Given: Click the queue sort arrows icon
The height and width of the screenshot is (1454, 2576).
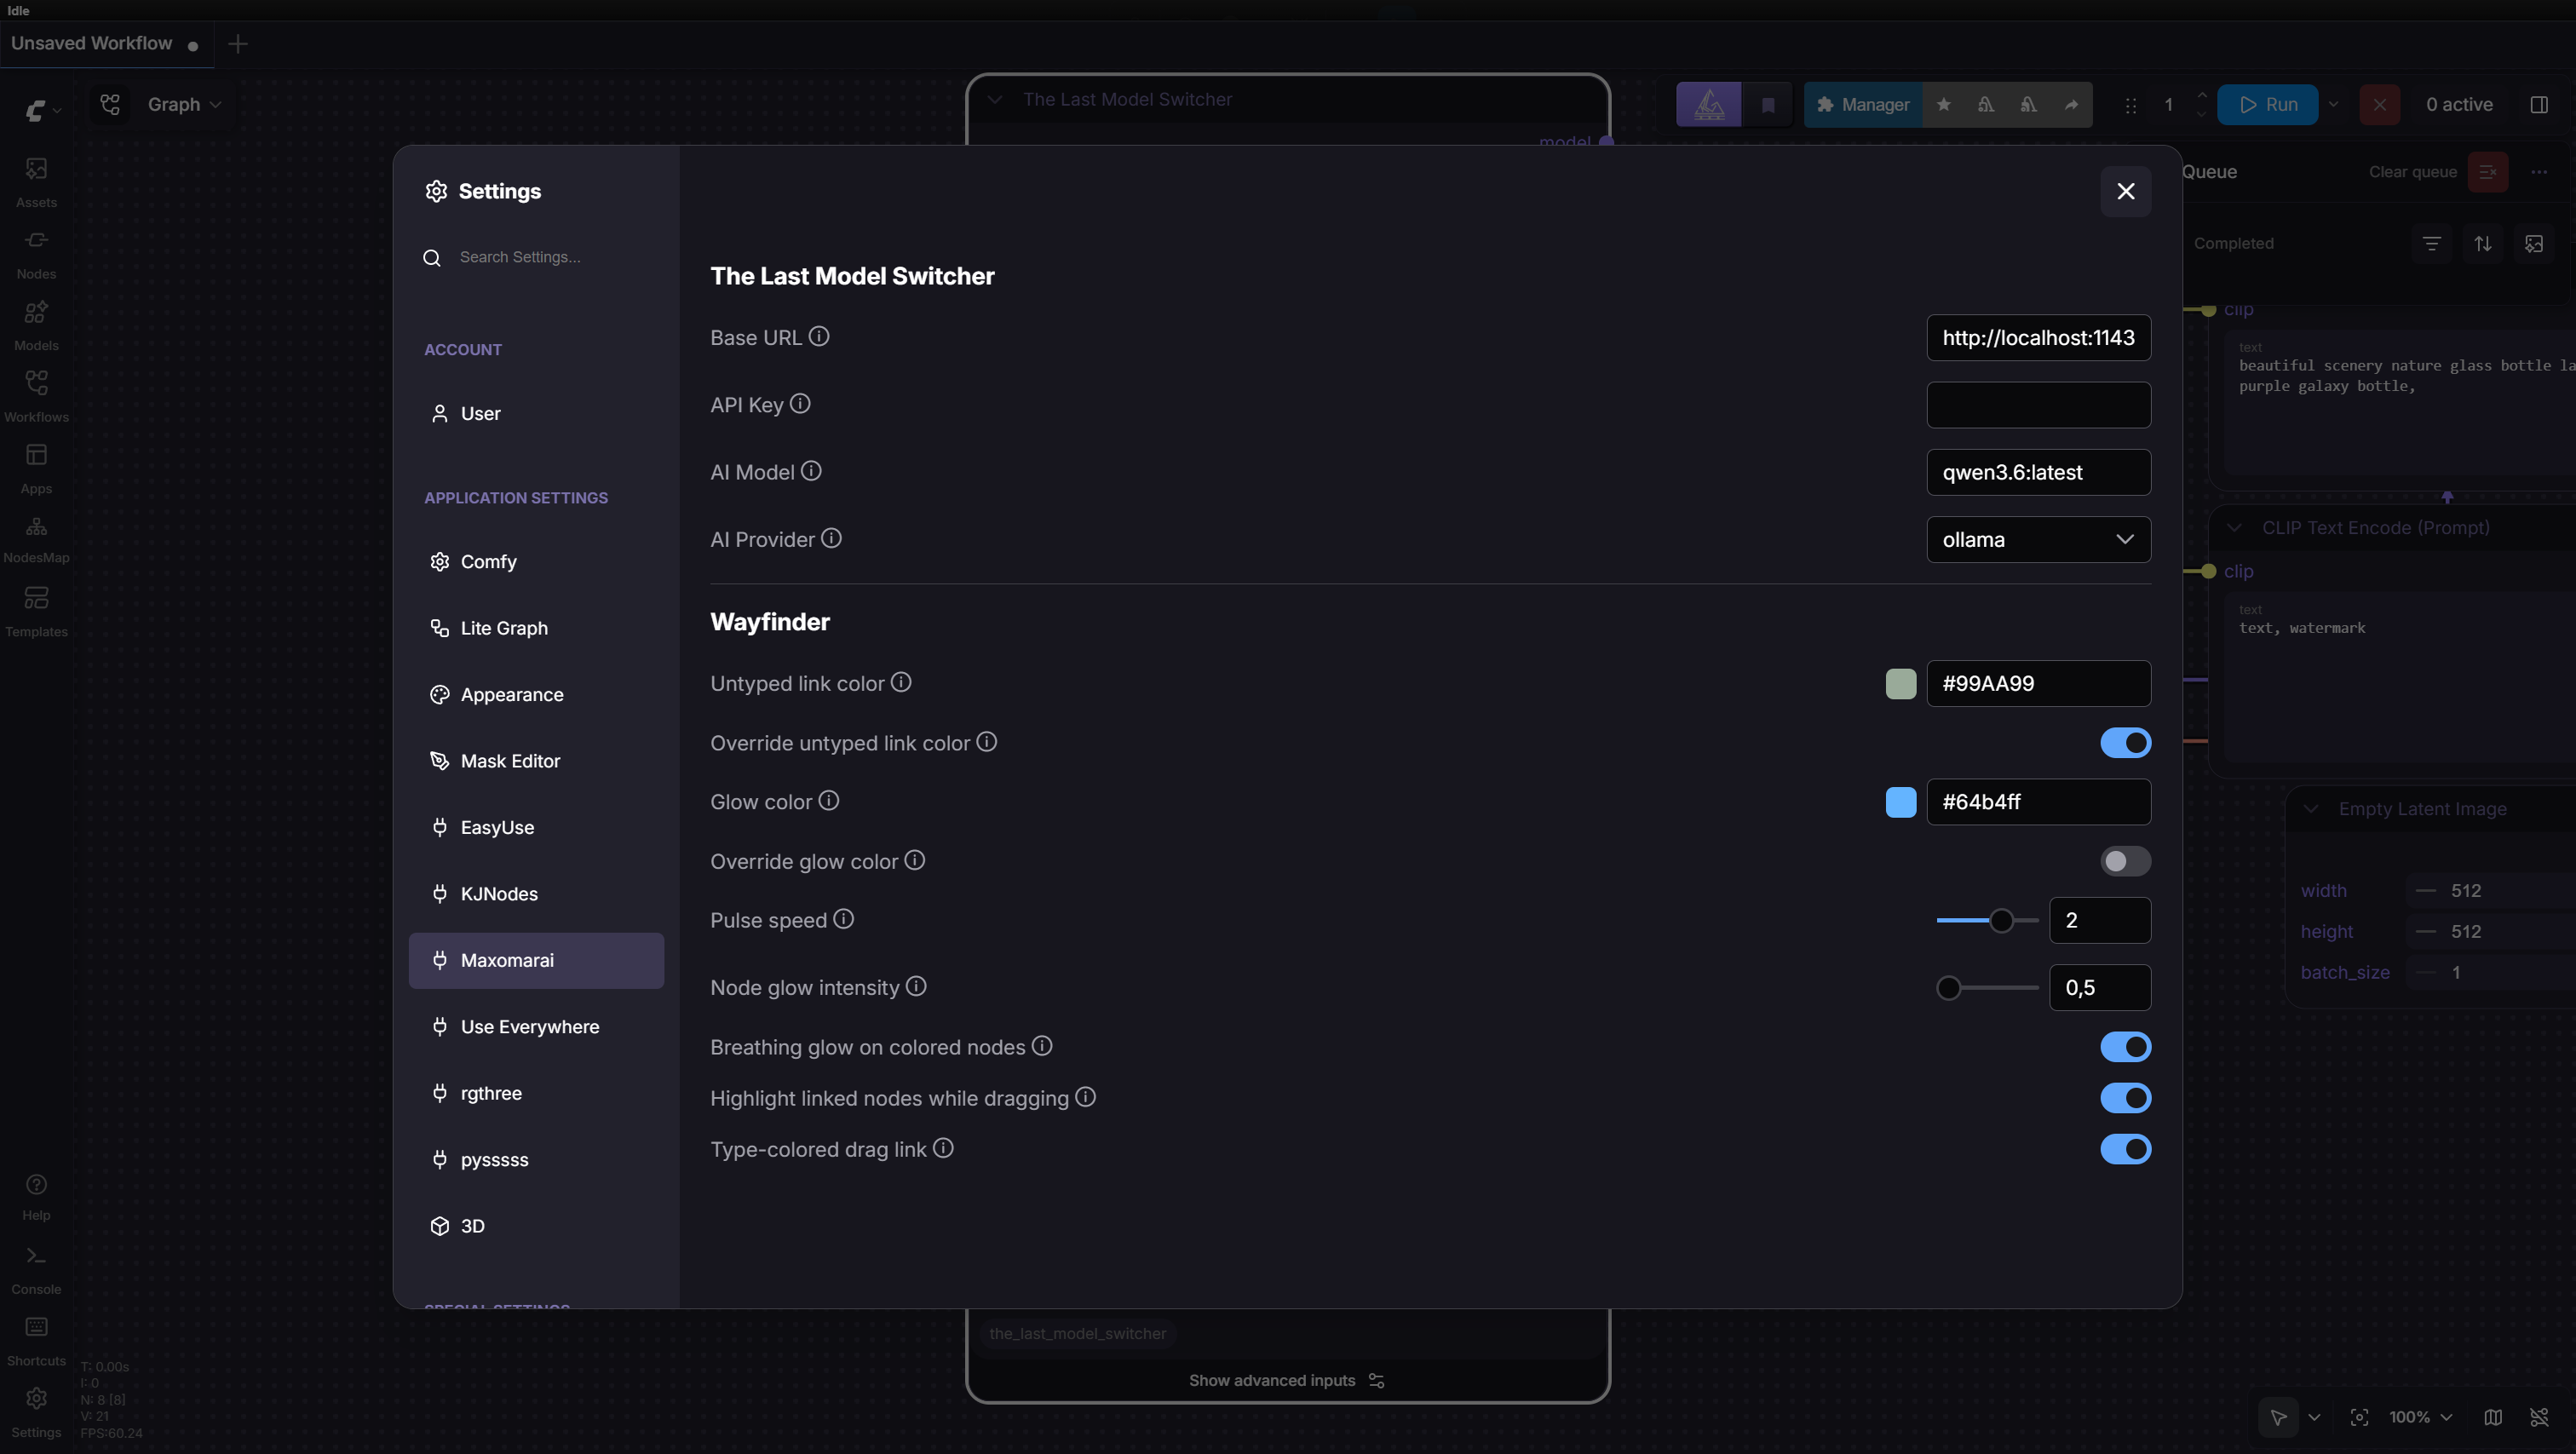Looking at the screenshot, I should pos(2482,243).
